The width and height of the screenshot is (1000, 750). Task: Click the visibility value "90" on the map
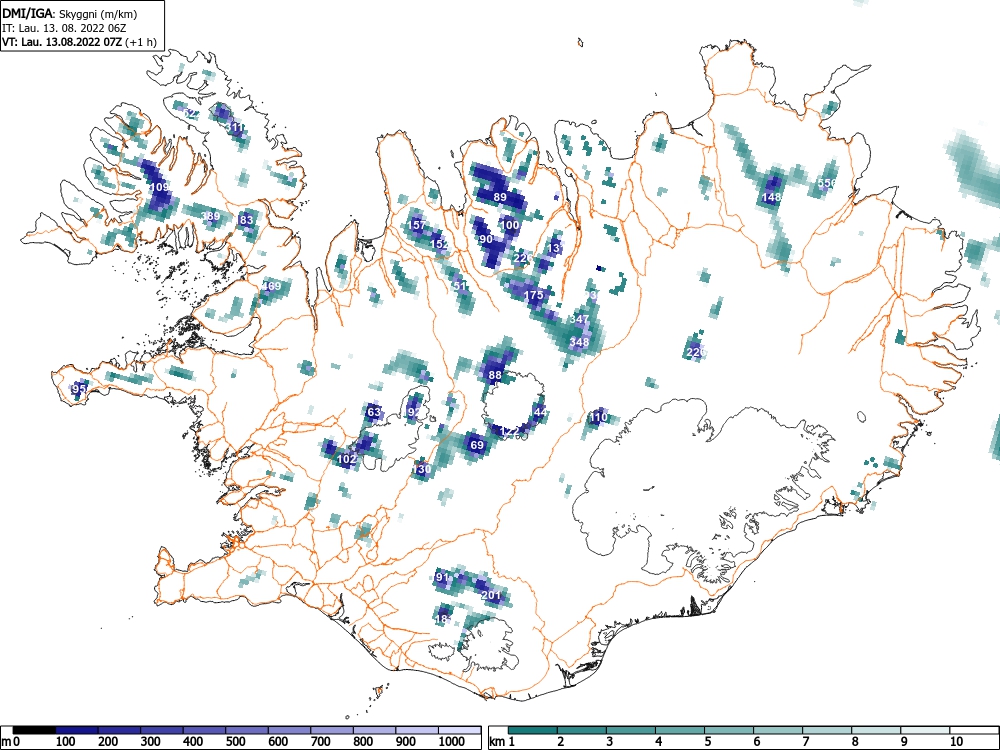486,239
